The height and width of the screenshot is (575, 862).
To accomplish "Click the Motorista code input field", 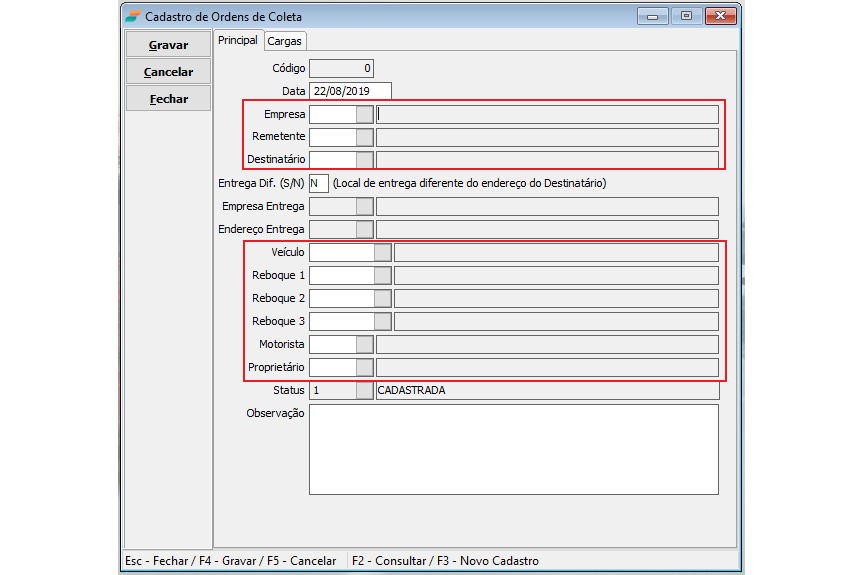I will 332,344.
